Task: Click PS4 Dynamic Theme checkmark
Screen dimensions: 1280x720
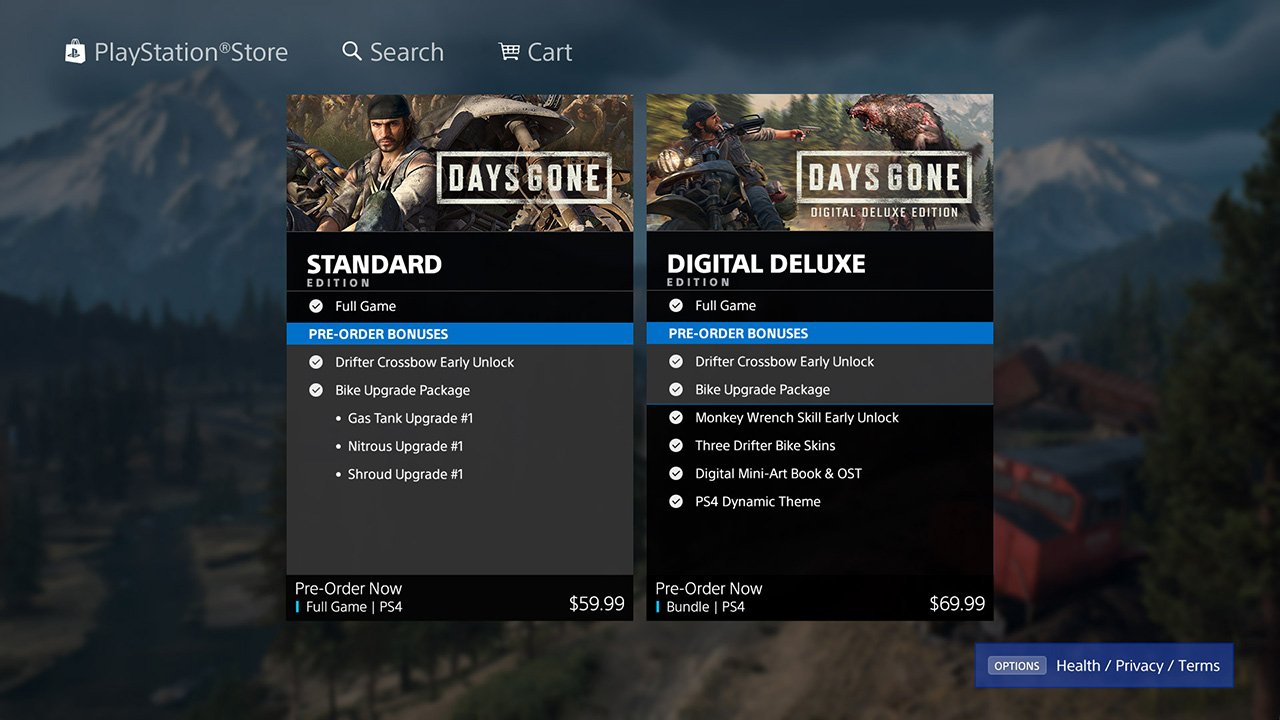Action: 676,501
